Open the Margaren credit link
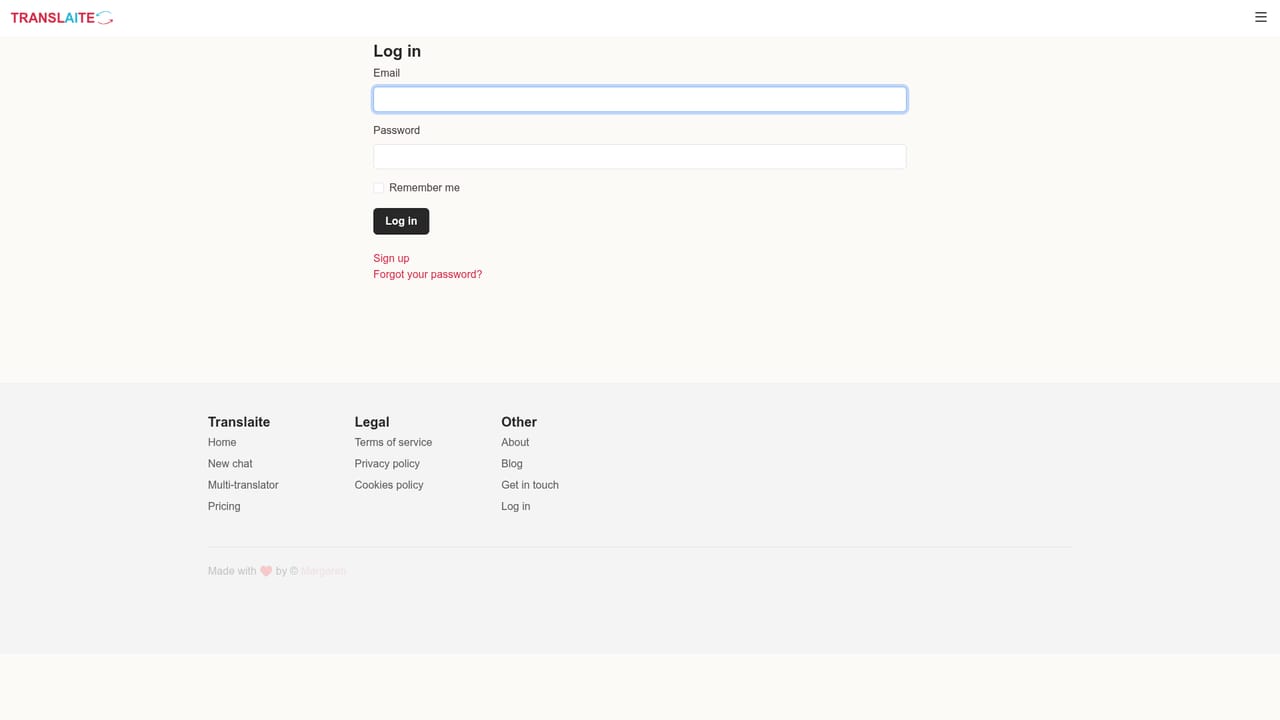The height and width of the screenshot is (720, 1280). [x=323, y=571]
